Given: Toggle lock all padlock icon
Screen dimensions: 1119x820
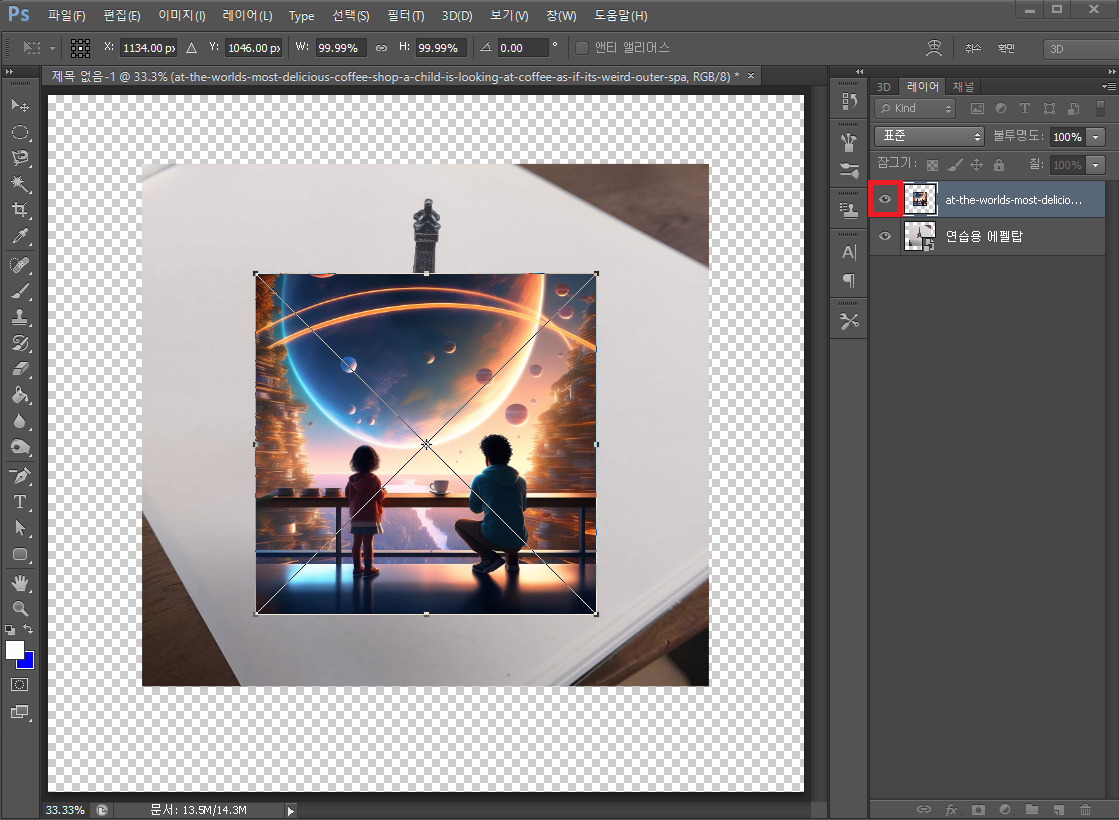Looking at the screenshot, I should (999, 165).
